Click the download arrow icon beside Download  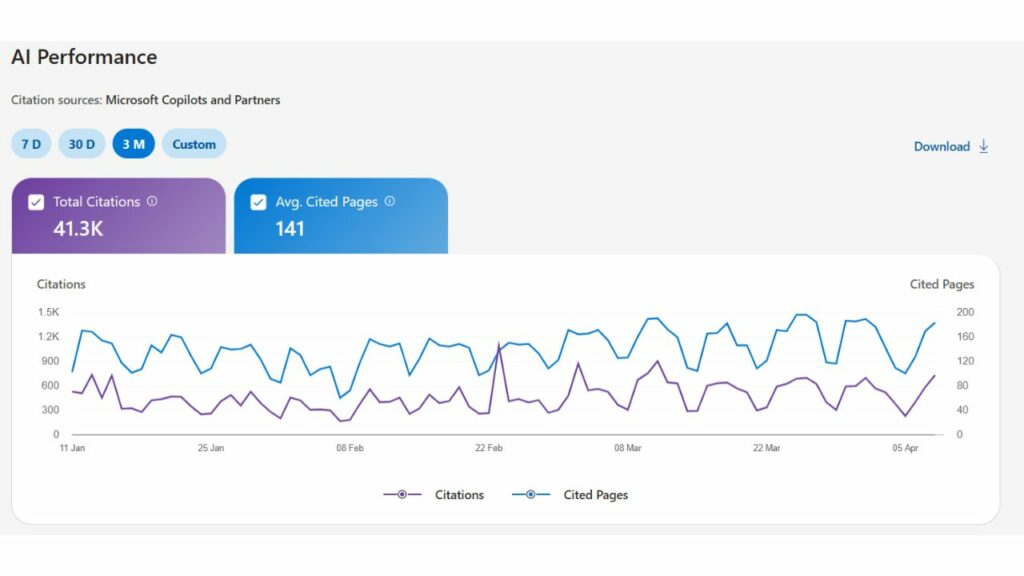(982, 146)
